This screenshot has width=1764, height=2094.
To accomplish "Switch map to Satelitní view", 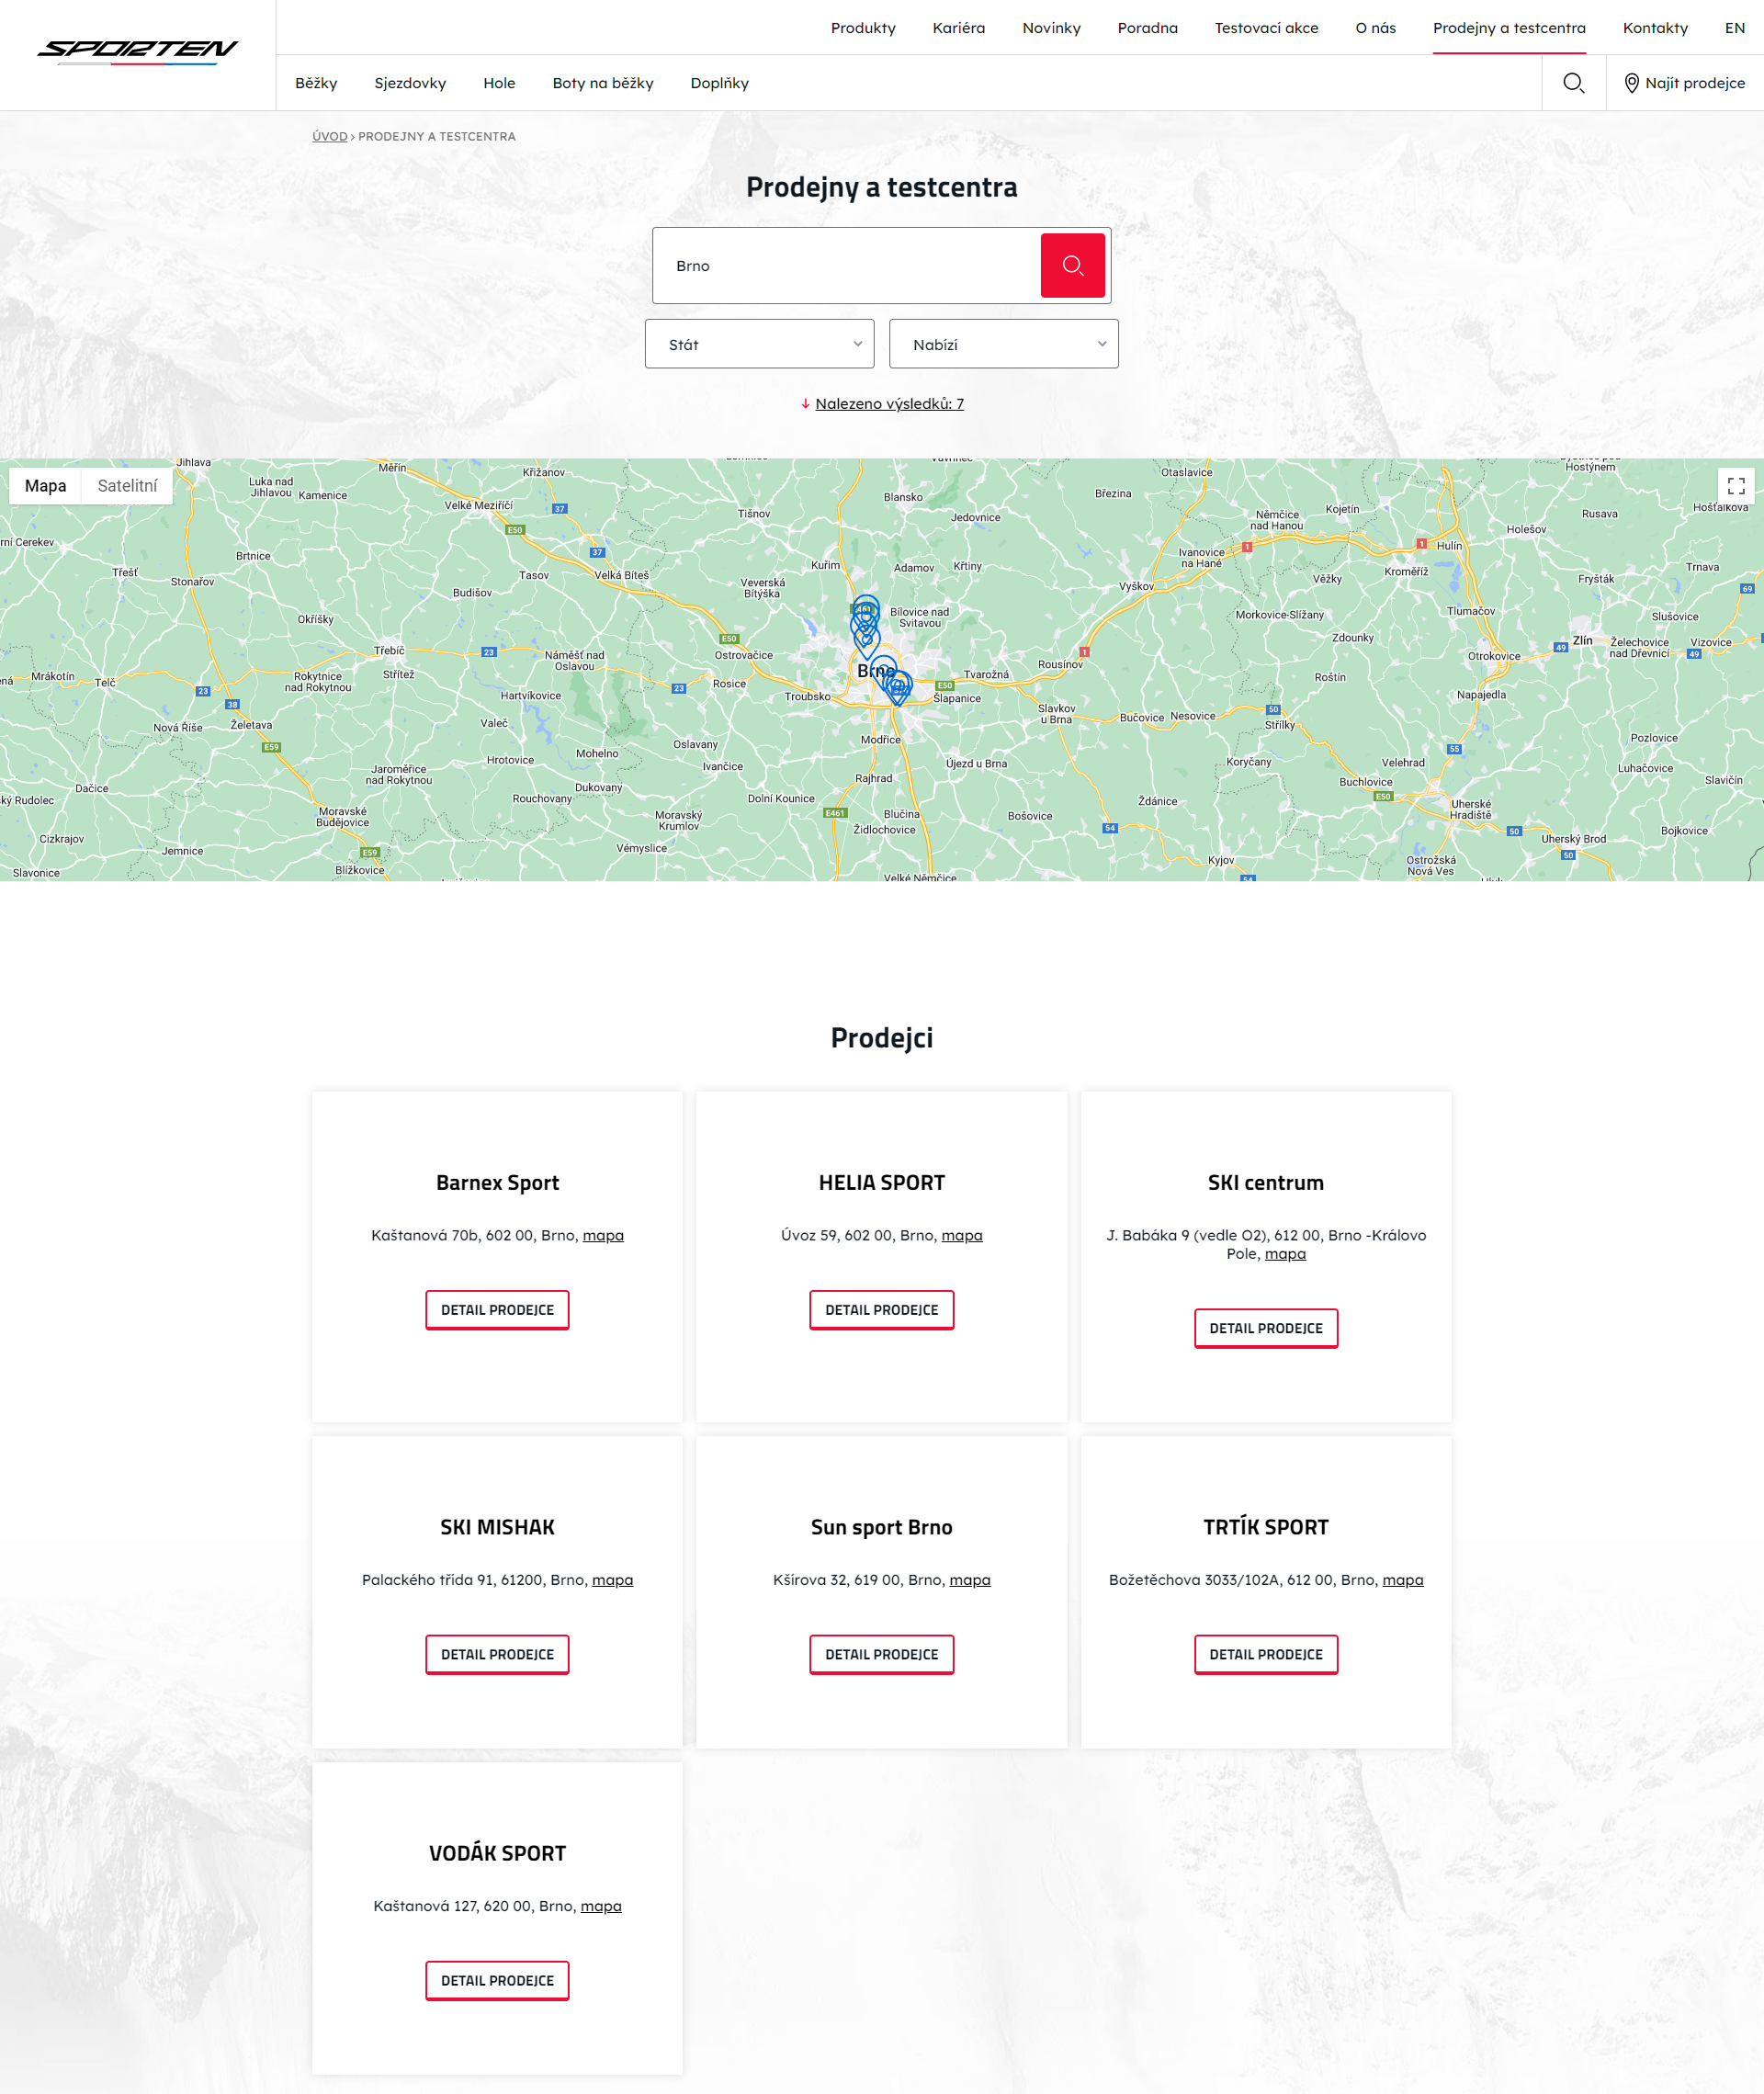I will (x=127, y=486).
